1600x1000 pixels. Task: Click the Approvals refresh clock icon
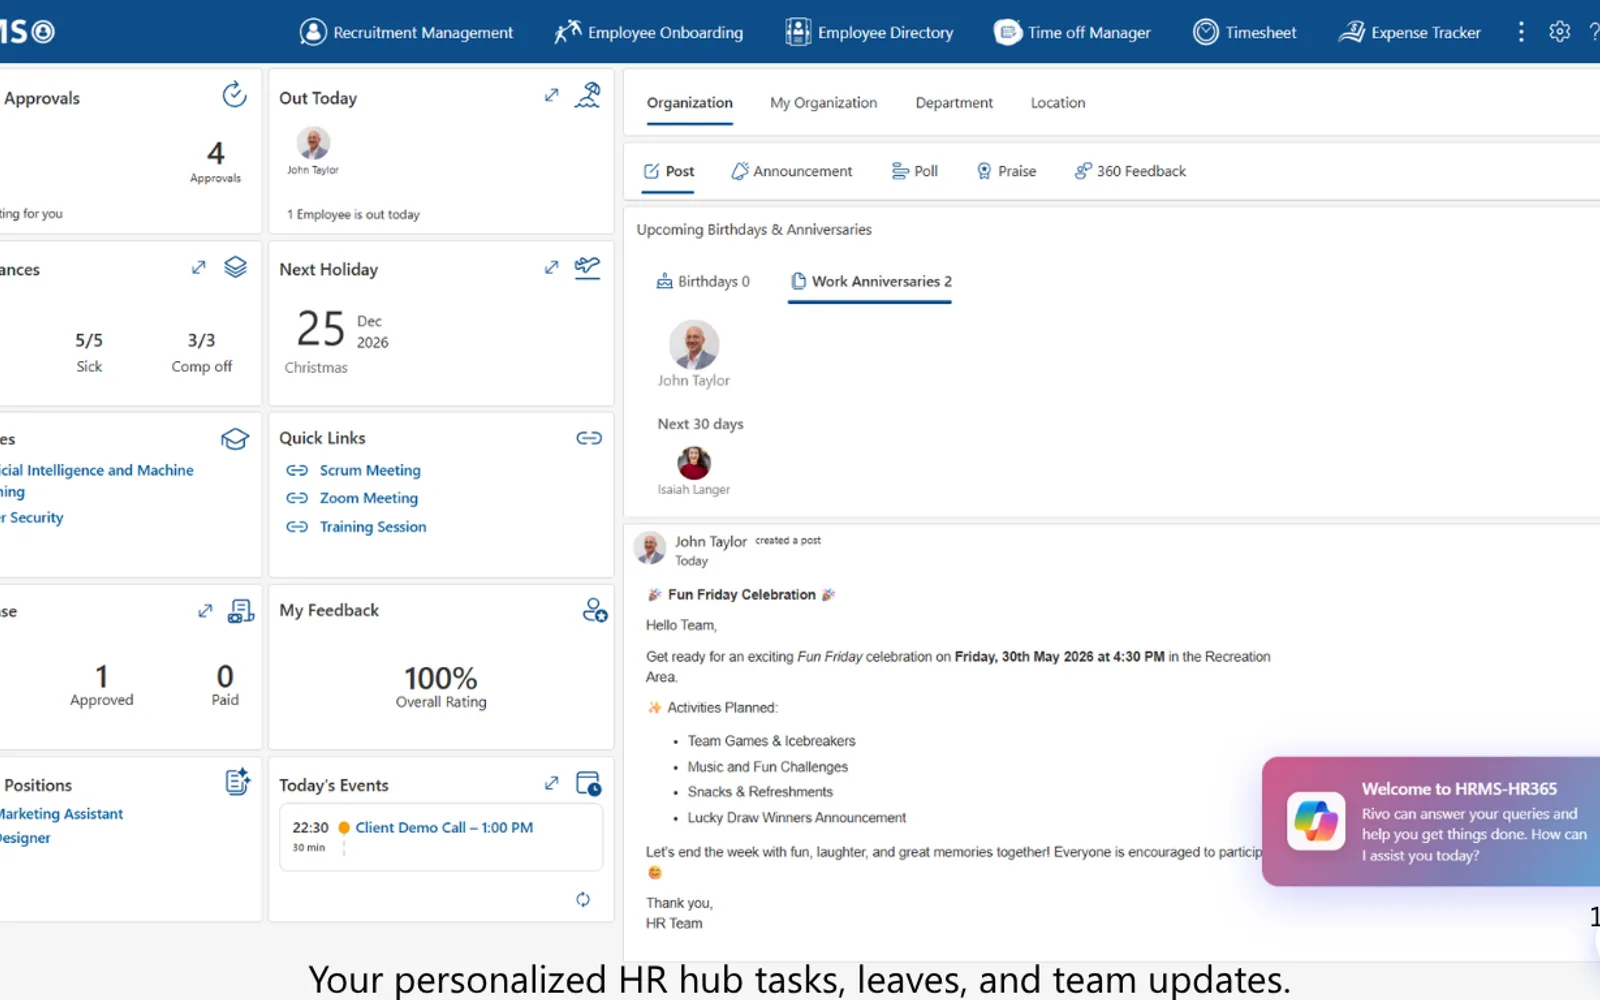(x=234, y=95)
